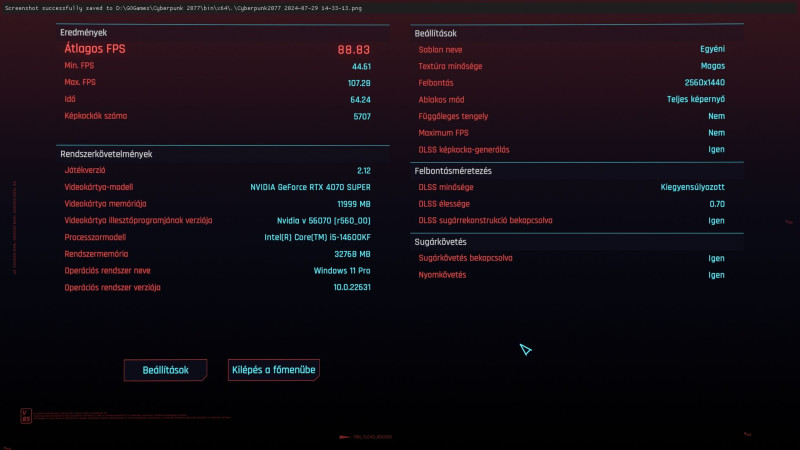Click the Max. FPS value 107.28
The height and width of the screenshot is (450, 800).
point(359,83)
